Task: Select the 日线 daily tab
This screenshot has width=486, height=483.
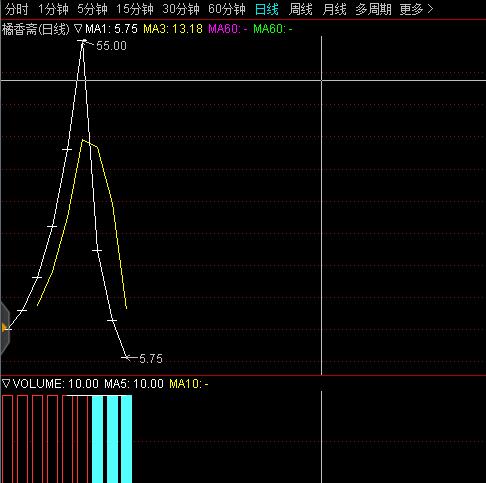Action: point(267,9)
